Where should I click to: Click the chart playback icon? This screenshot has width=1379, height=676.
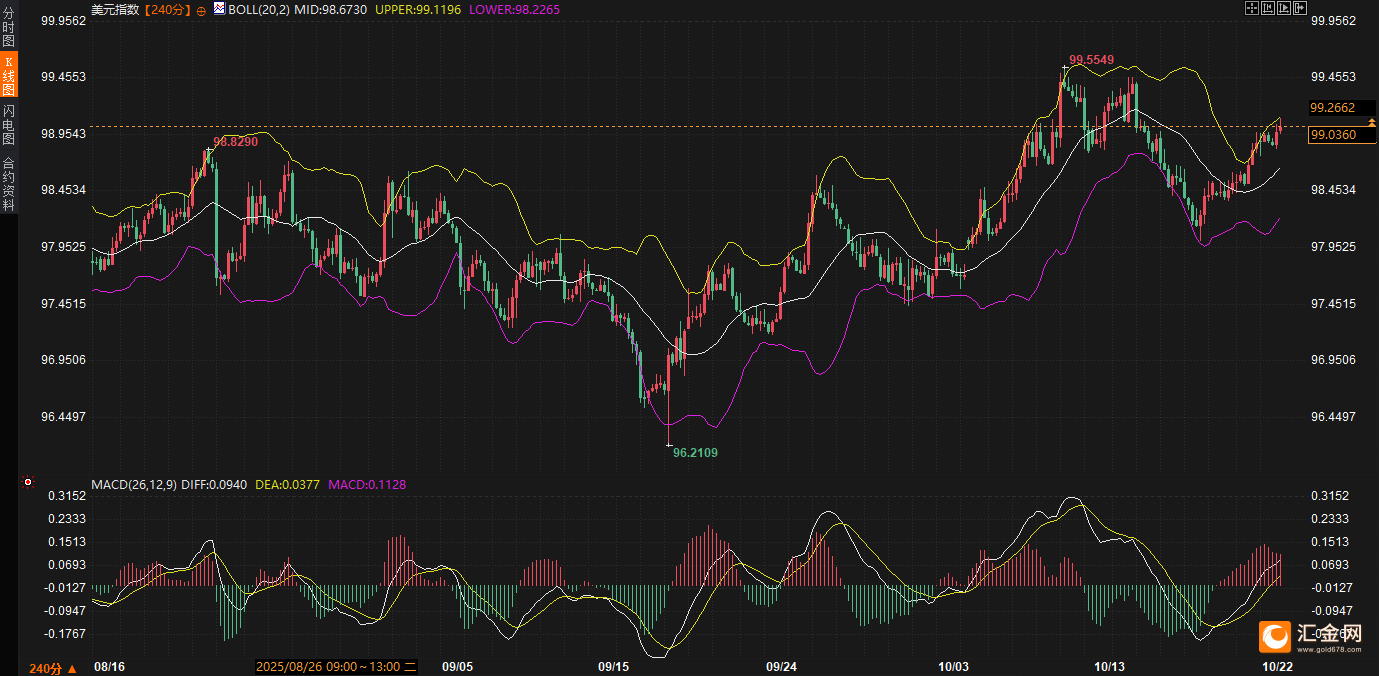tap(1285, 8)
